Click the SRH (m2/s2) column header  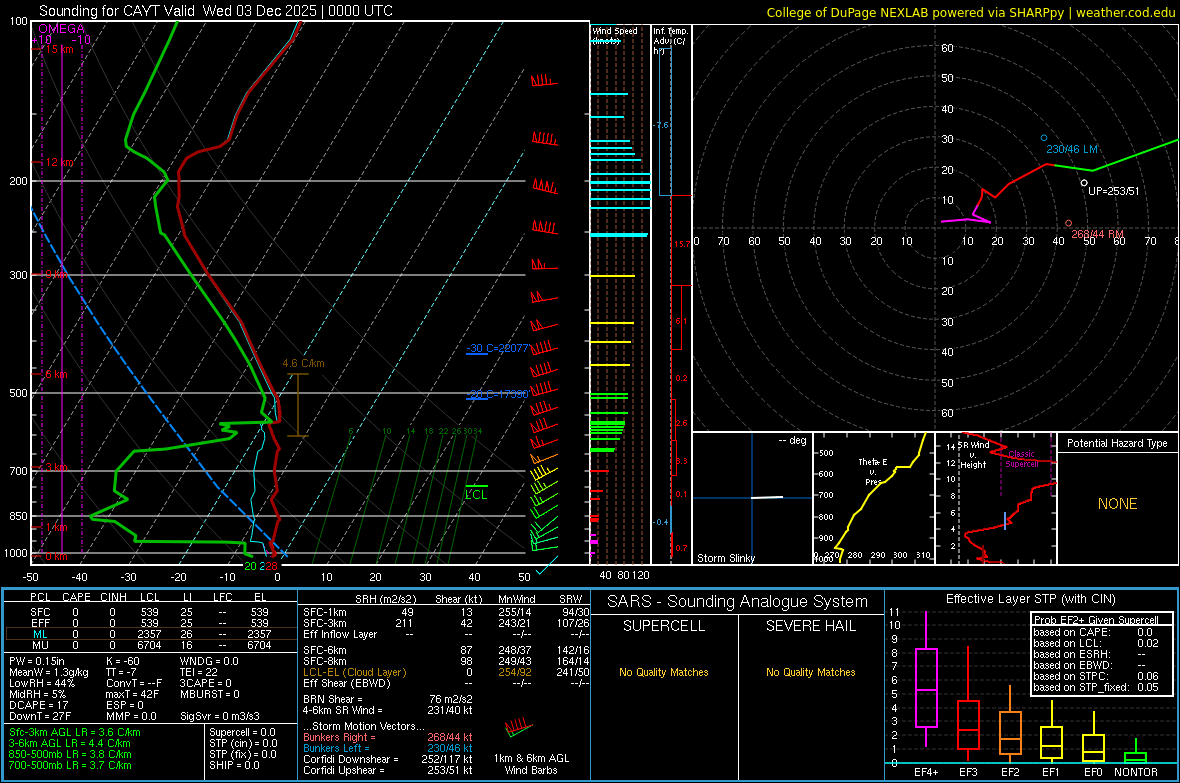click(385, 599)
